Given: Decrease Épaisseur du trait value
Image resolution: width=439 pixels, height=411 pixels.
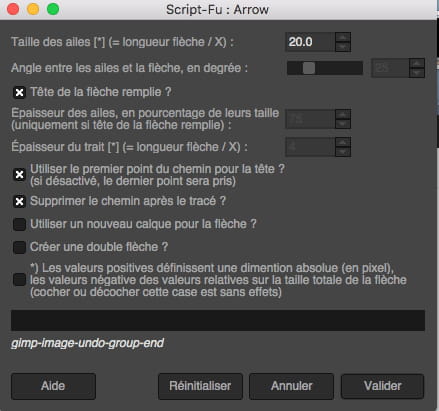Looking at the screenshot, I should (x=343, y=152).
